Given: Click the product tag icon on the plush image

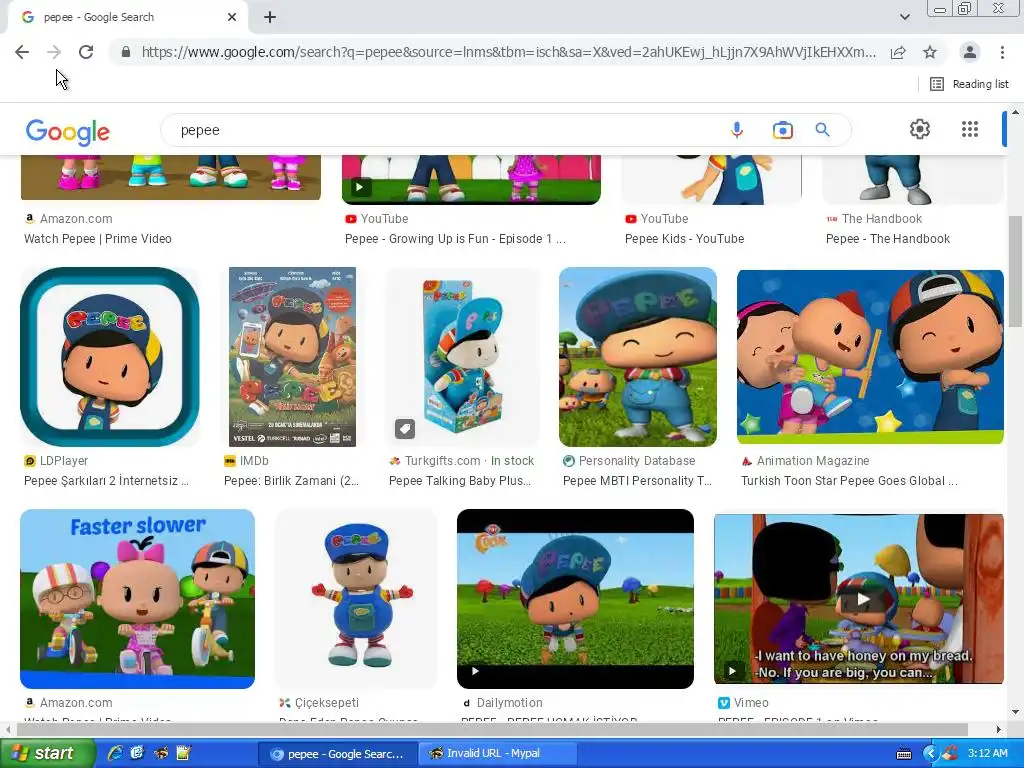Looking at the screenshot, I should (405, 429).
